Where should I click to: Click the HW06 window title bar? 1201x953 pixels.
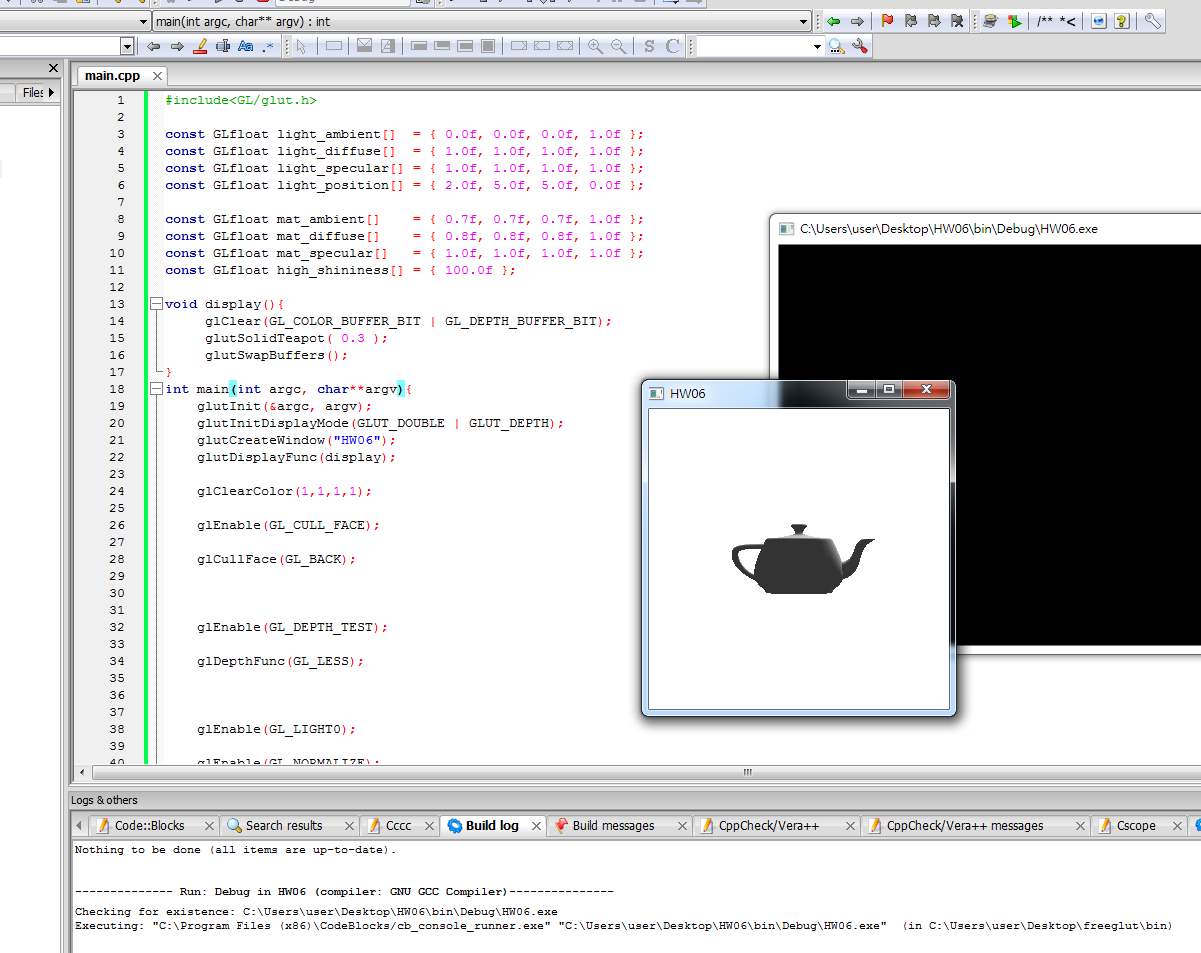(745, 393)
